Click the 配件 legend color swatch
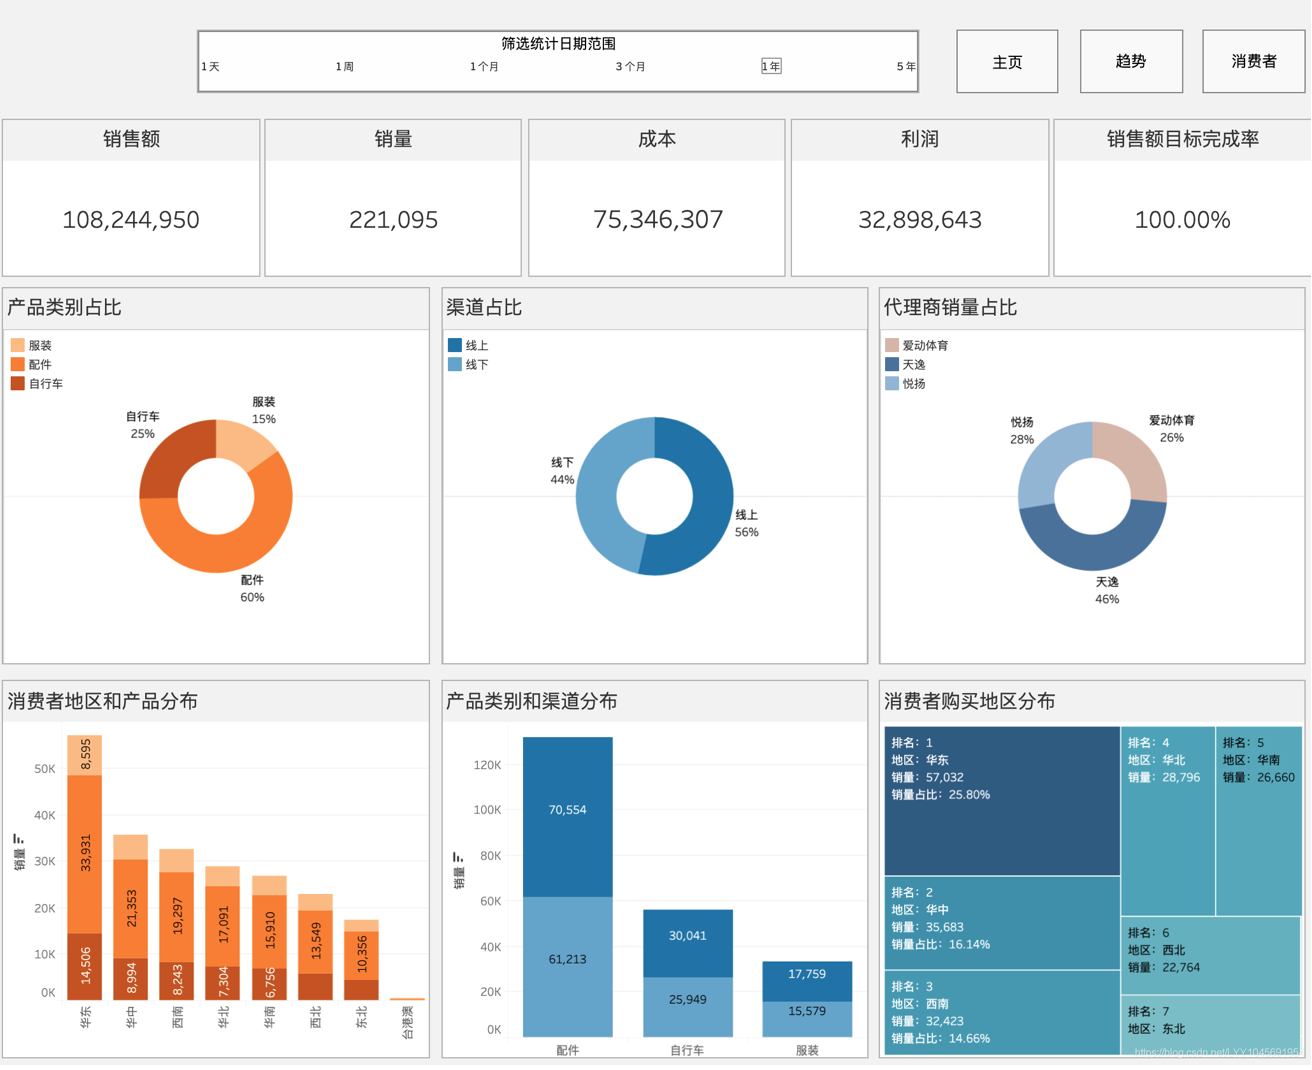The image size is (1312, 1070). (x=17, y=364)
